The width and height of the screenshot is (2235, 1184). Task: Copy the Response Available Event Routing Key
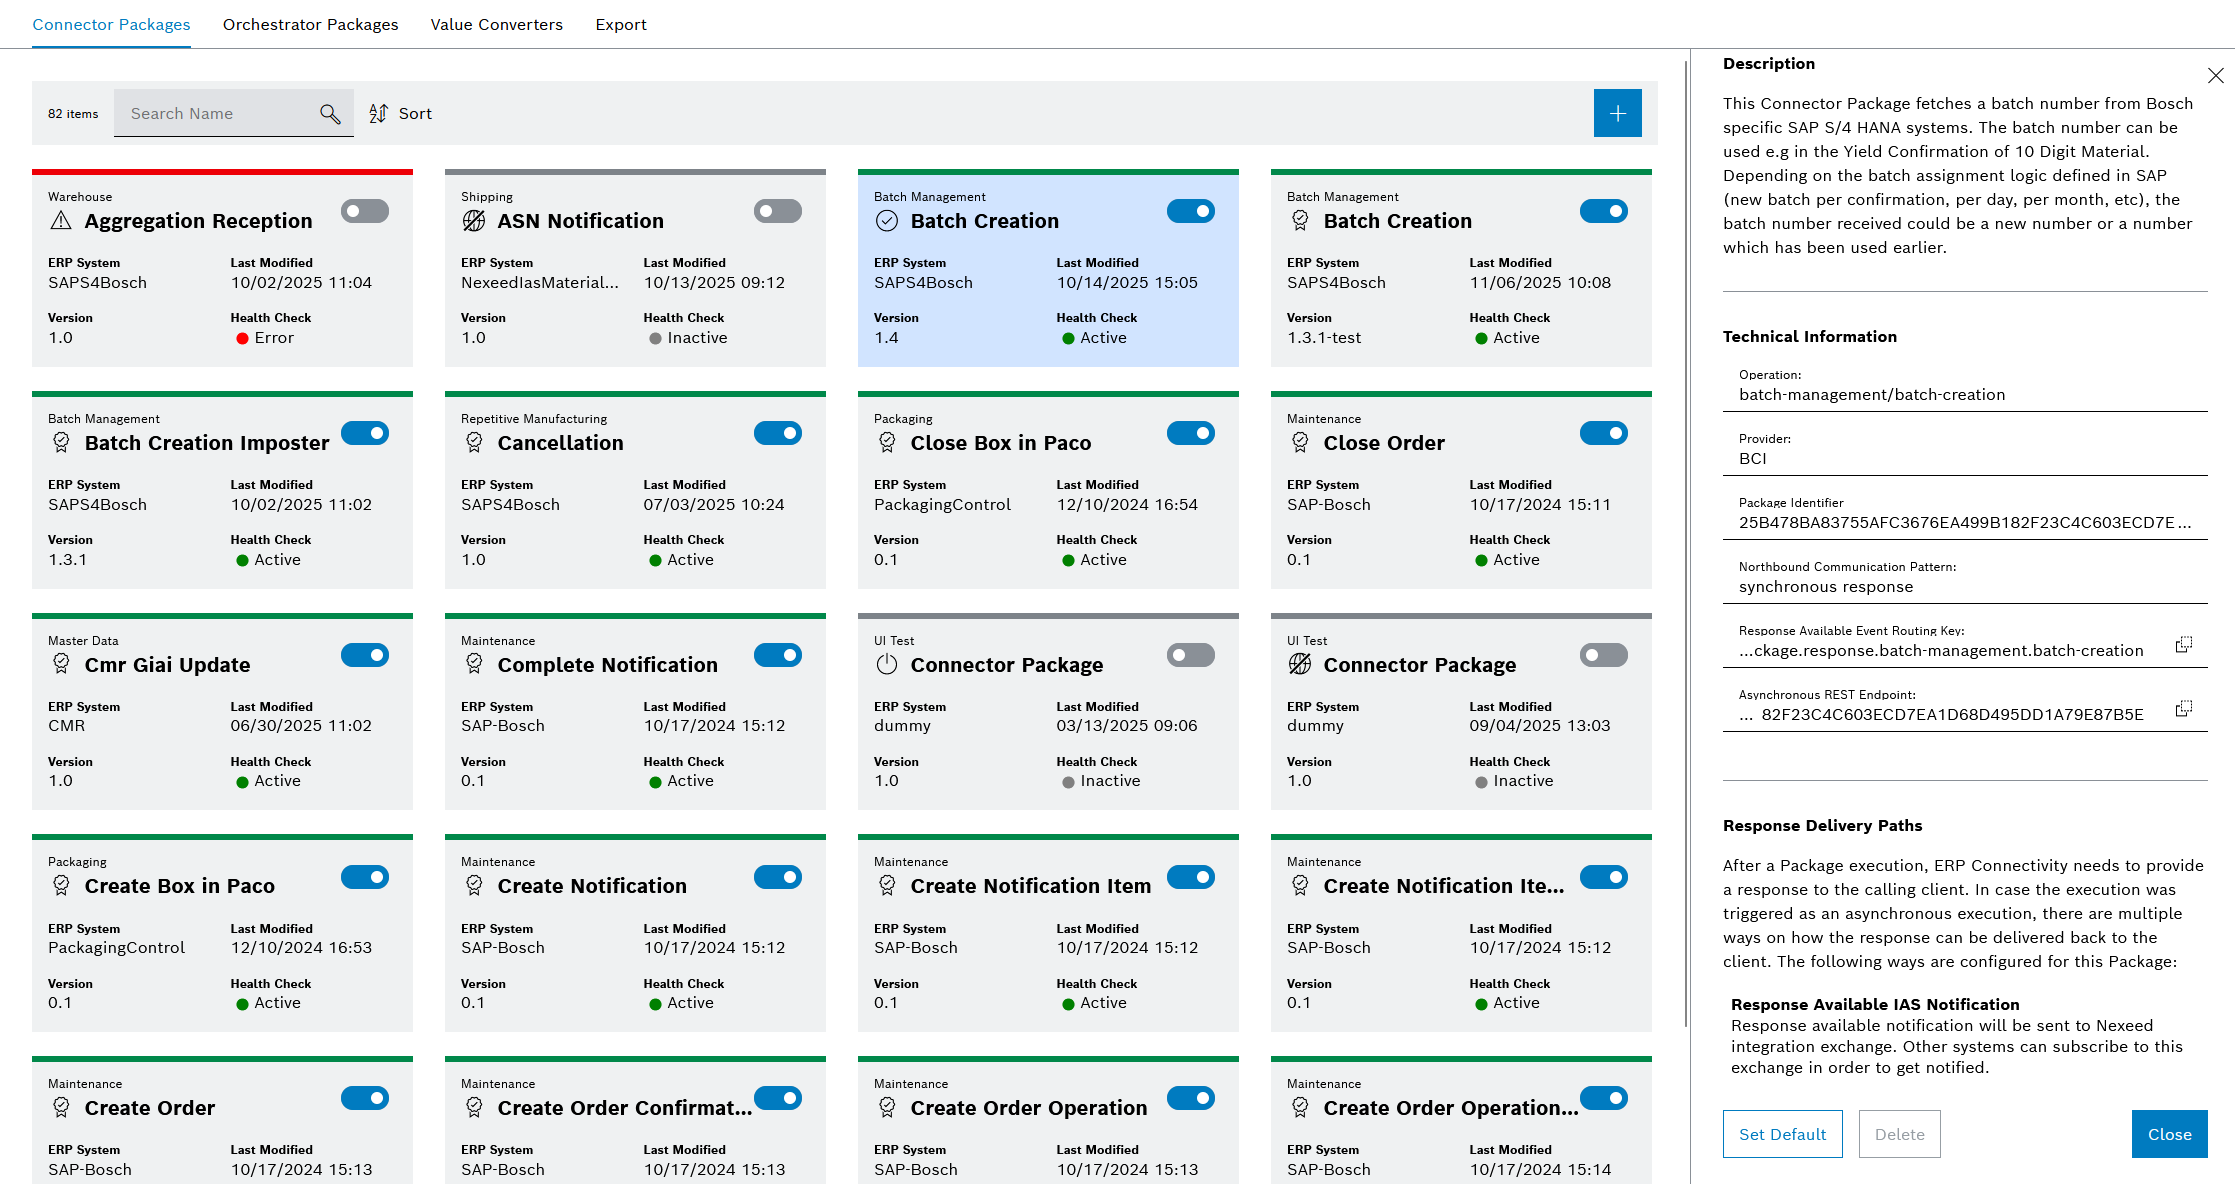2183,645
